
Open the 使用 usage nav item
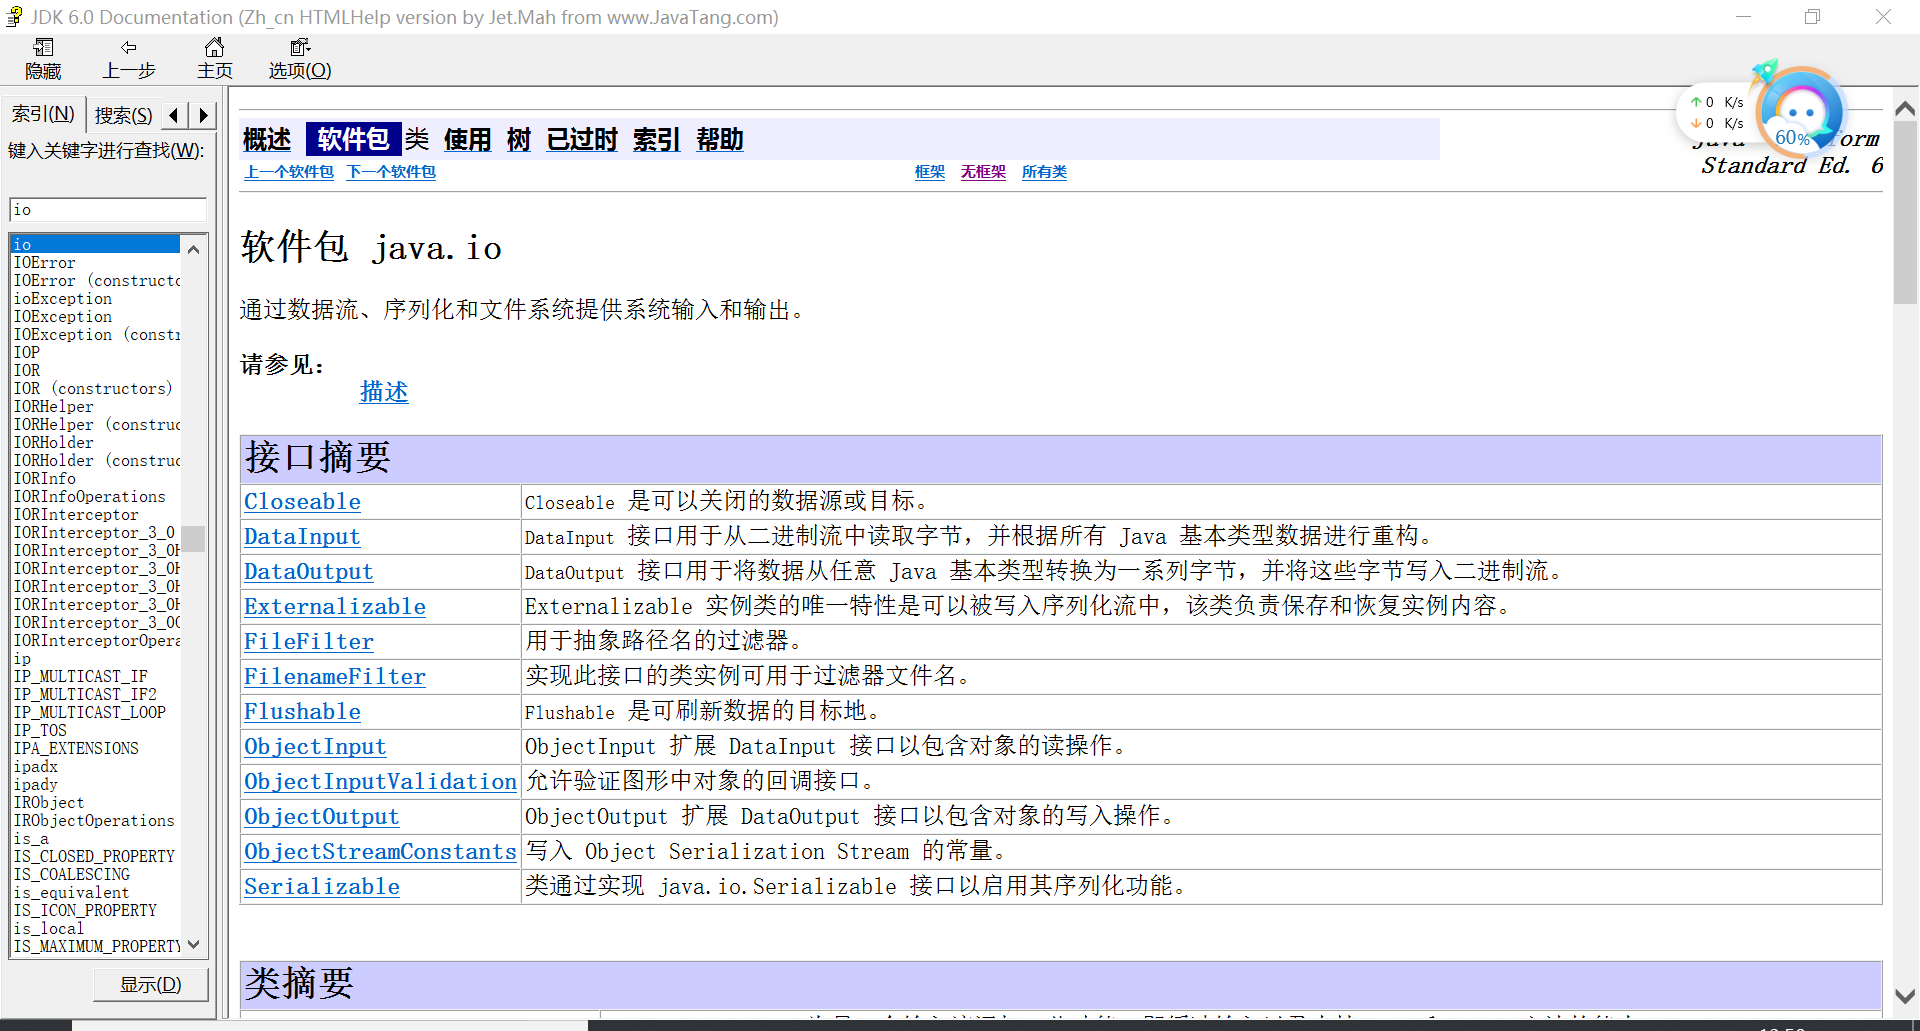pos(467,140)
